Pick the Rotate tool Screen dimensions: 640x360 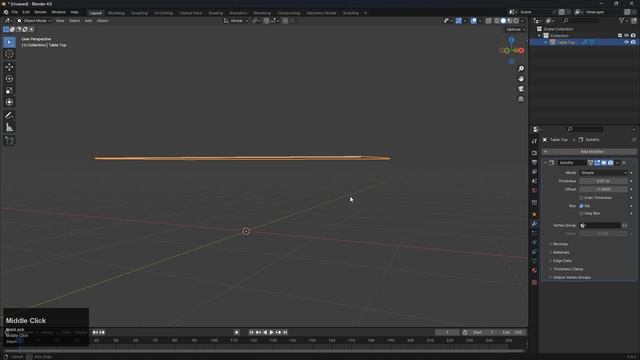click(x=9, y=79)
